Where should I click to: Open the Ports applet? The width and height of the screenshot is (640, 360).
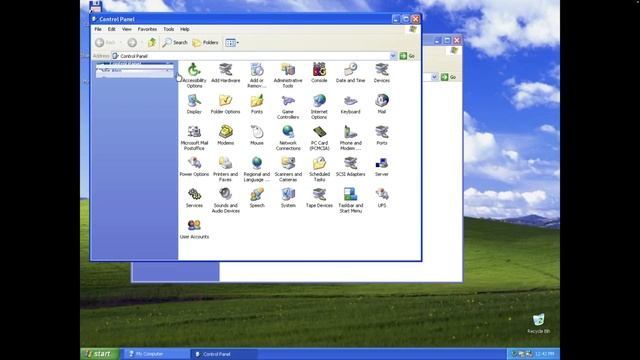382,136
